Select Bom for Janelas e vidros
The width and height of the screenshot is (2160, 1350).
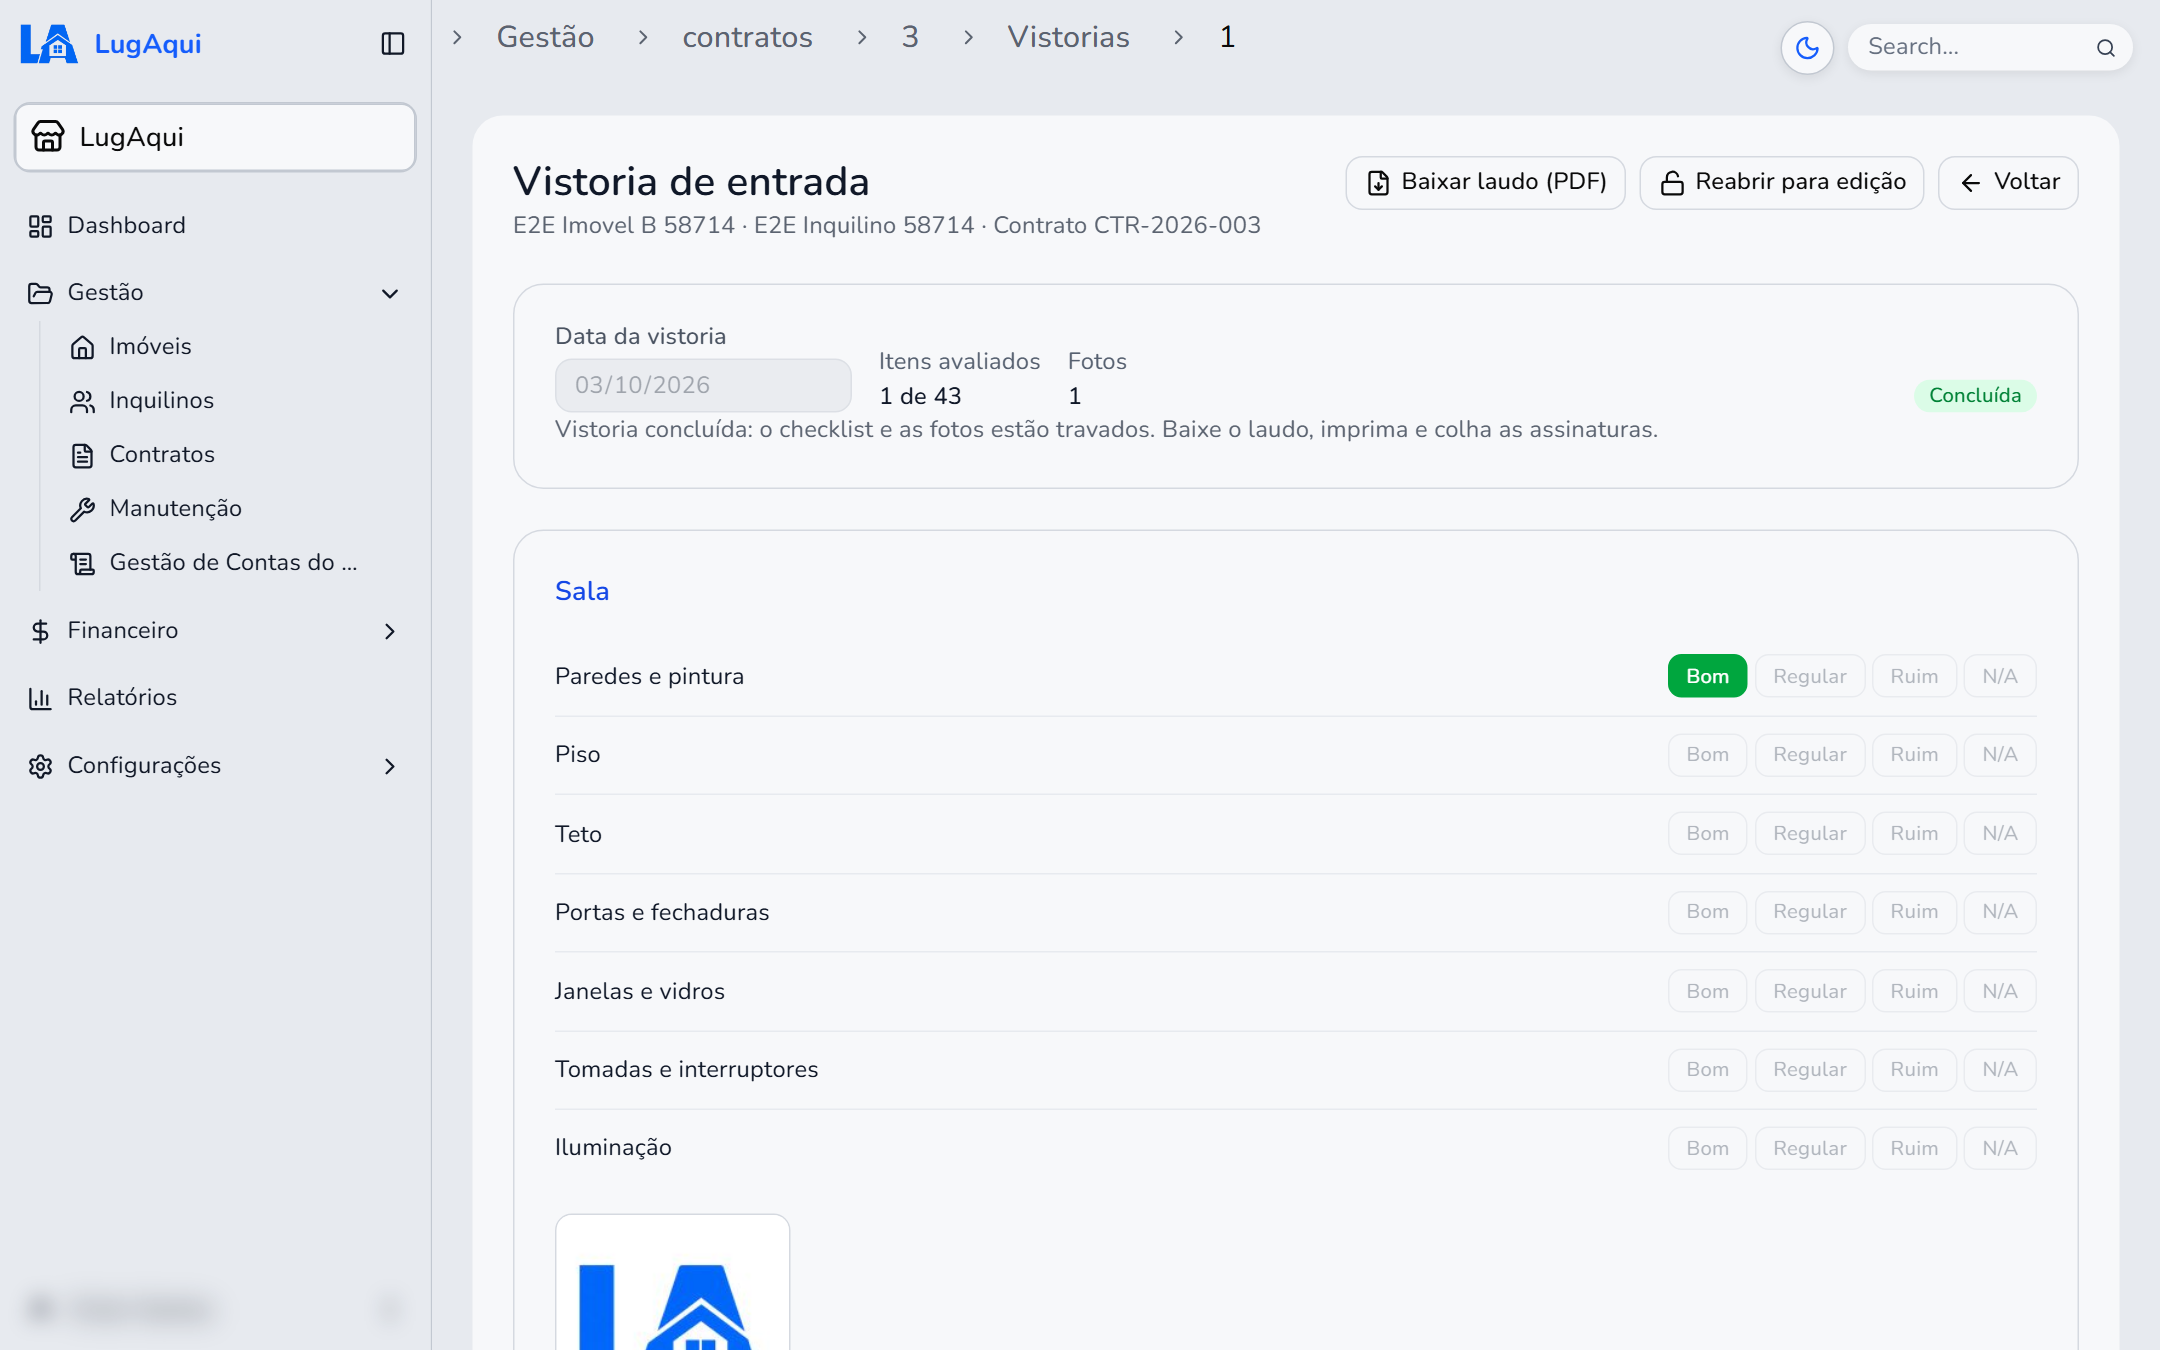(1707, 991)
